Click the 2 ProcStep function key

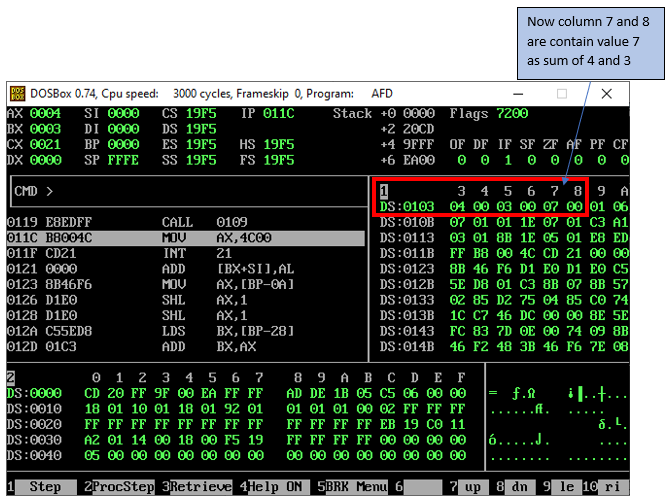pyautogui.click(x=119, y=487)
